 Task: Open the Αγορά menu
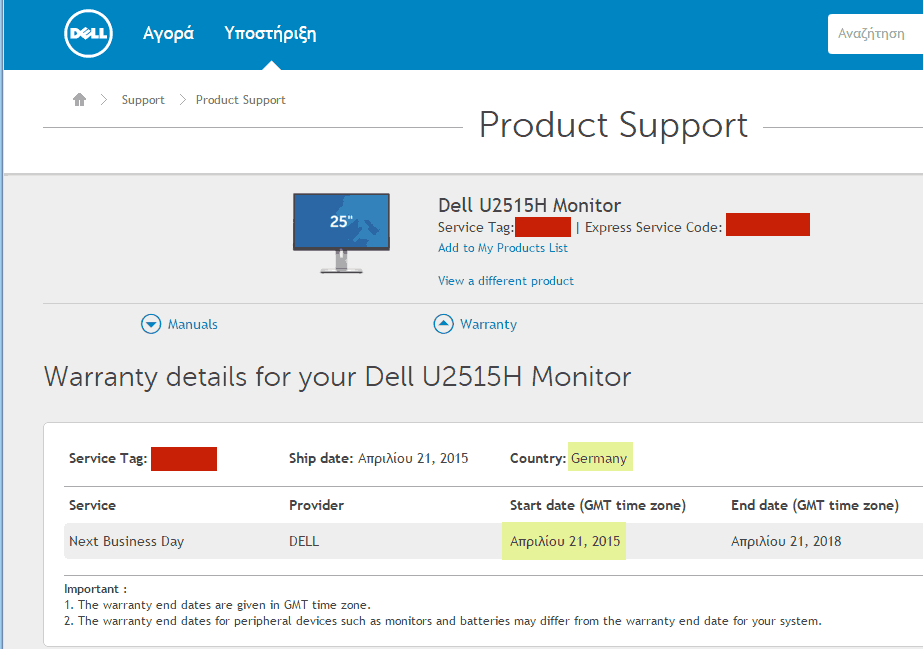point(168,34)
